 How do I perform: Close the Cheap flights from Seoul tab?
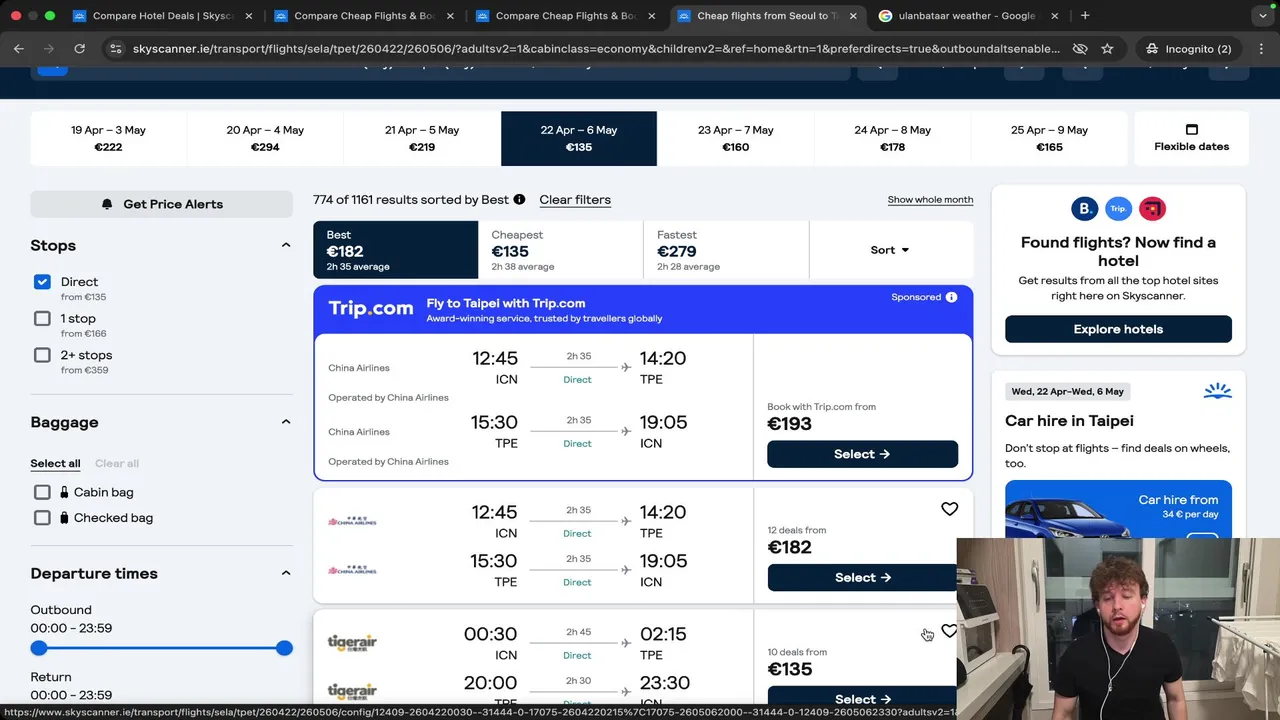852,16
